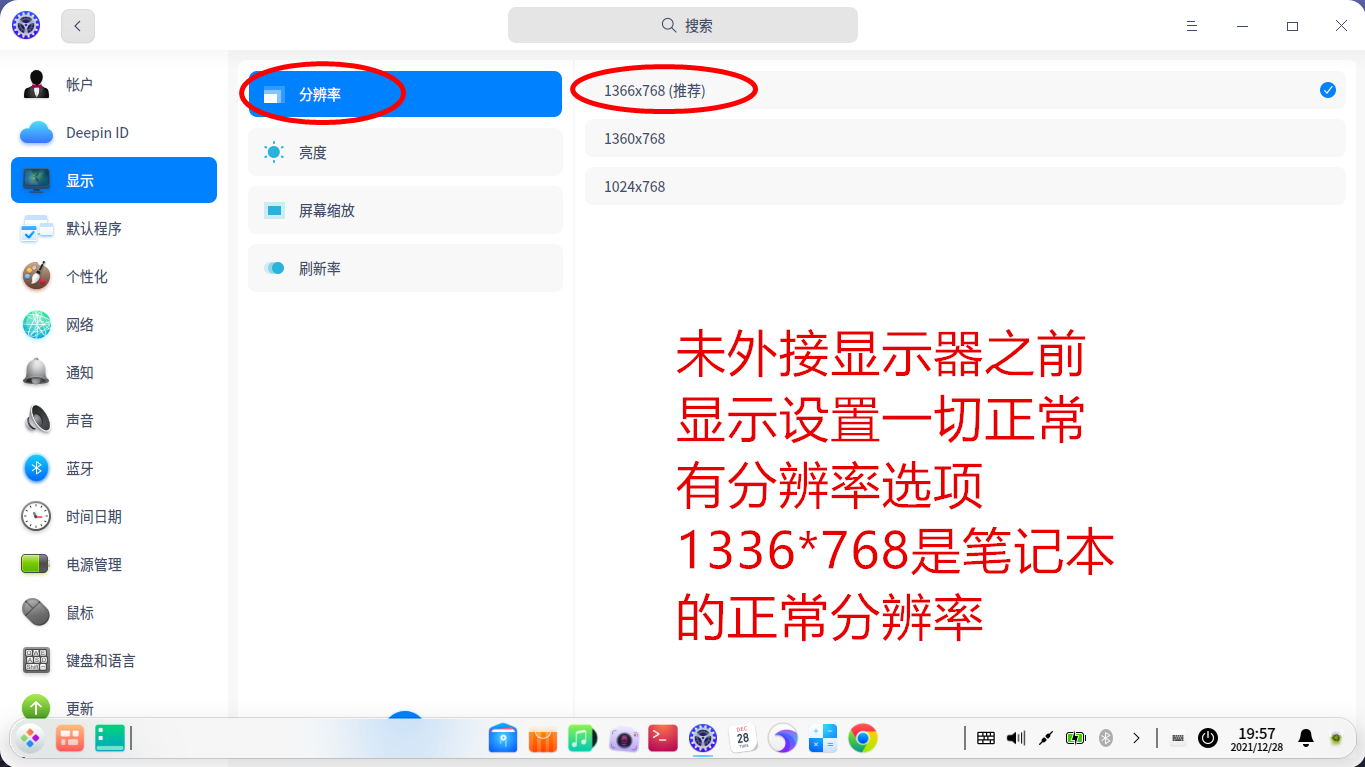Open the 时间日期 clock icon
This screenshot has width=1365, height=767.
tap(36, 516)
